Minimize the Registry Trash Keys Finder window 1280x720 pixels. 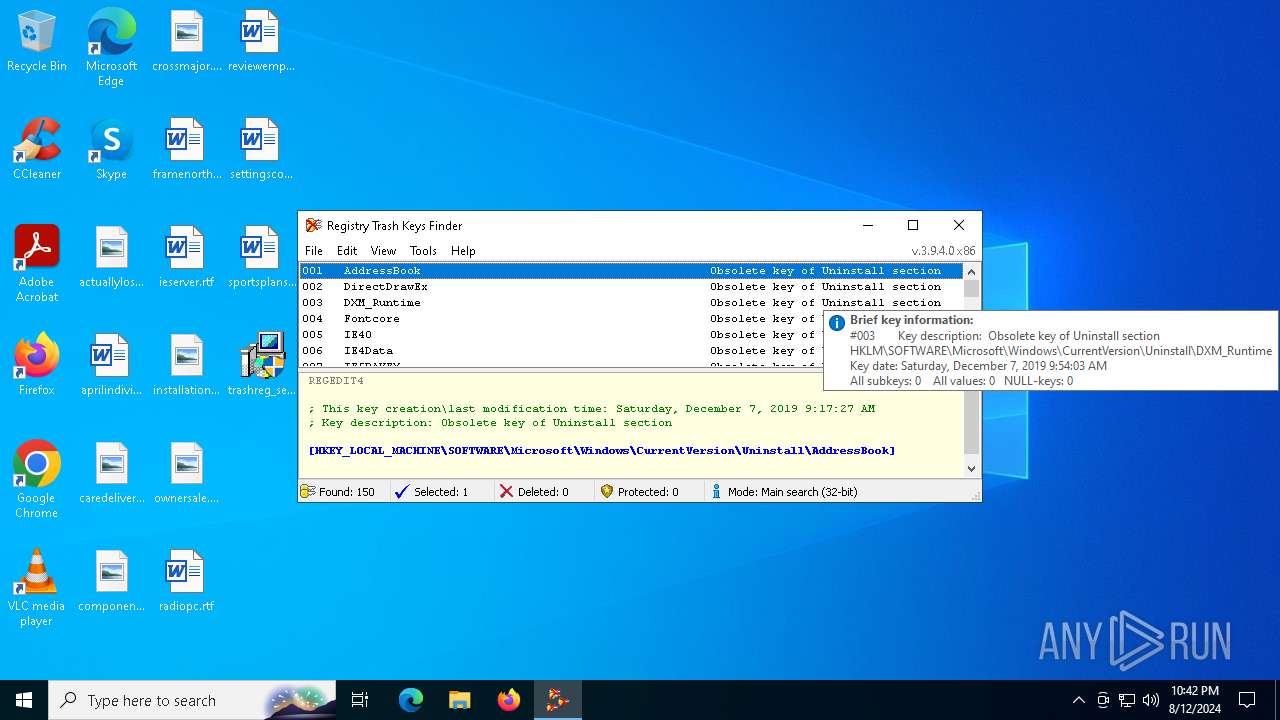pos(868,226)
